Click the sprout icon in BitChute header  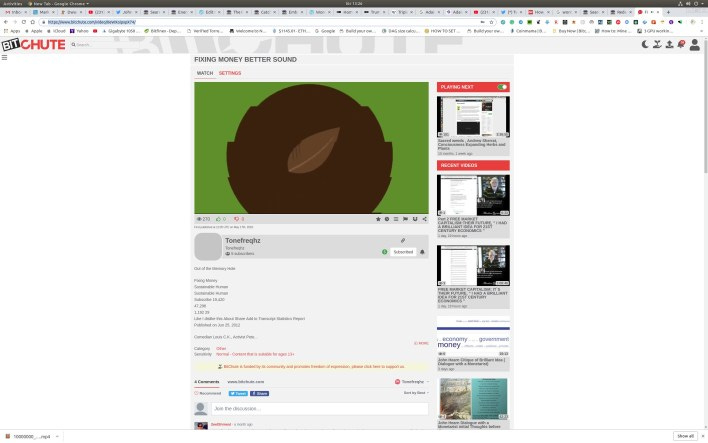click(x=657, y=44)
